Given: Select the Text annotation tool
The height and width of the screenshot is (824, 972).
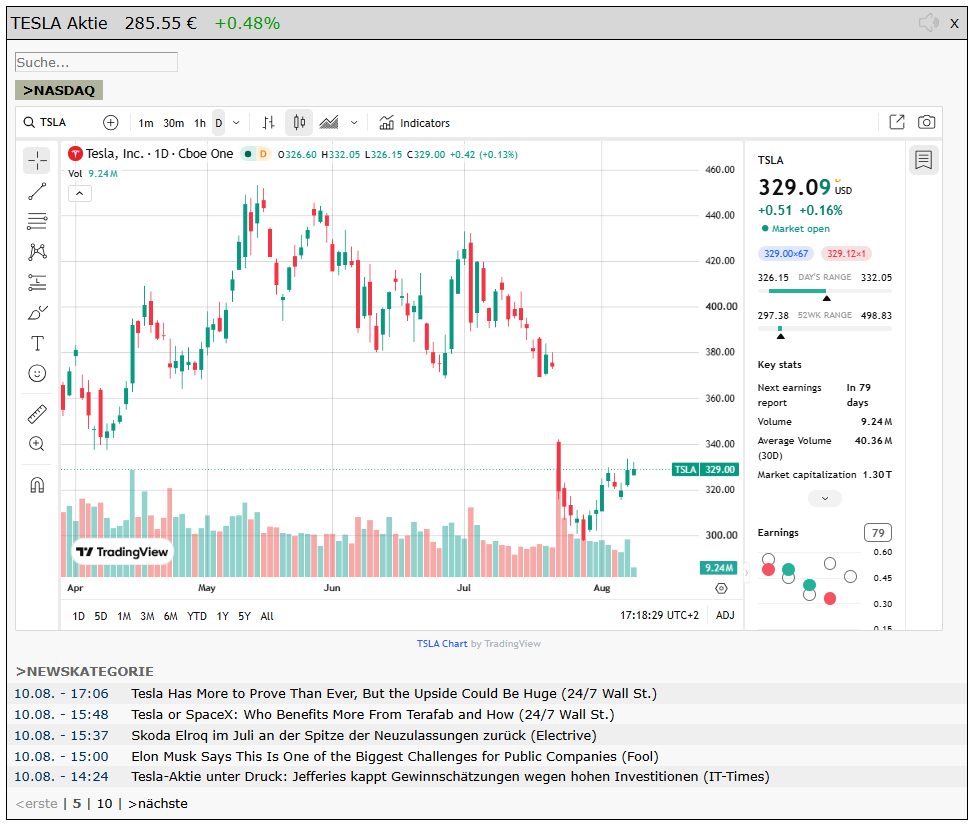Looking at the screenshot, I should pyautogui.click(x=37, y=343).
